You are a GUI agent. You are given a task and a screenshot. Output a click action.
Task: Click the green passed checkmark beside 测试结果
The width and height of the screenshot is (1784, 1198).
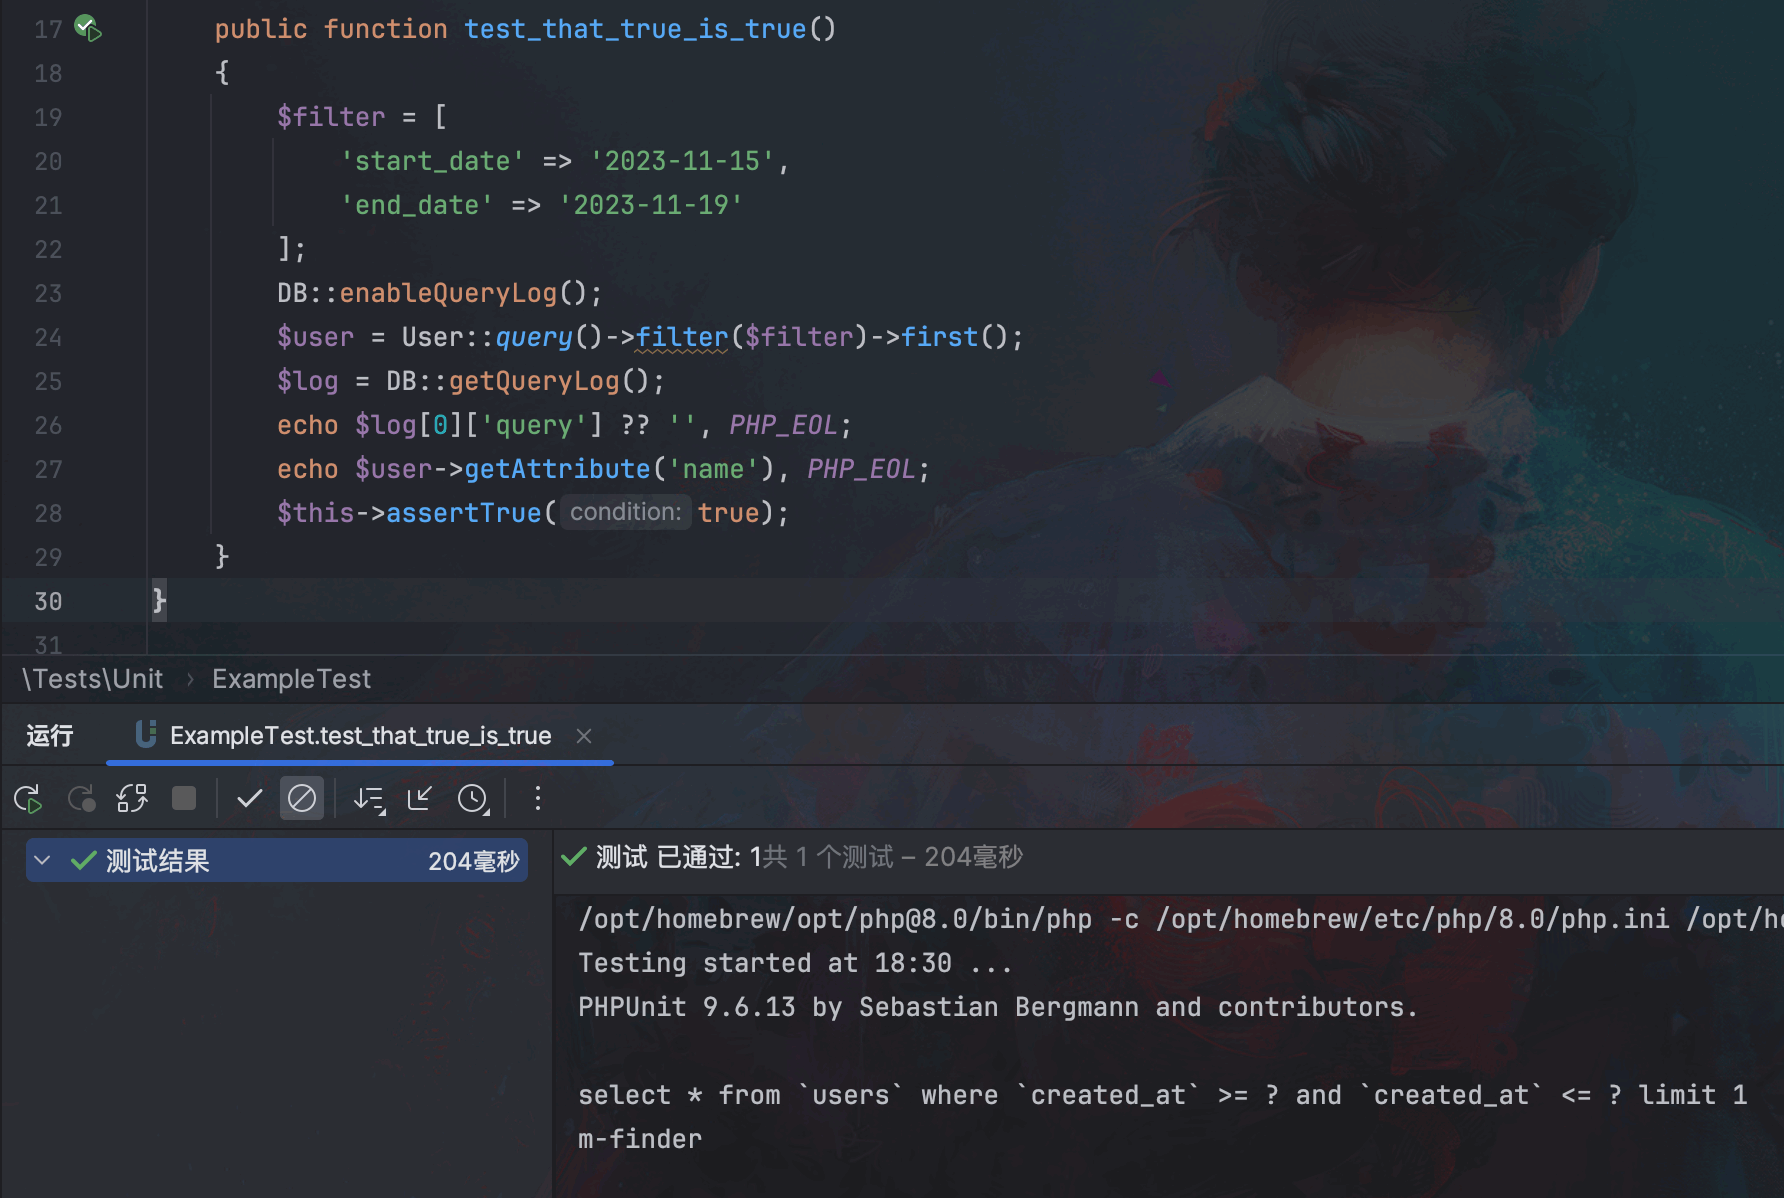pos(83,860)
